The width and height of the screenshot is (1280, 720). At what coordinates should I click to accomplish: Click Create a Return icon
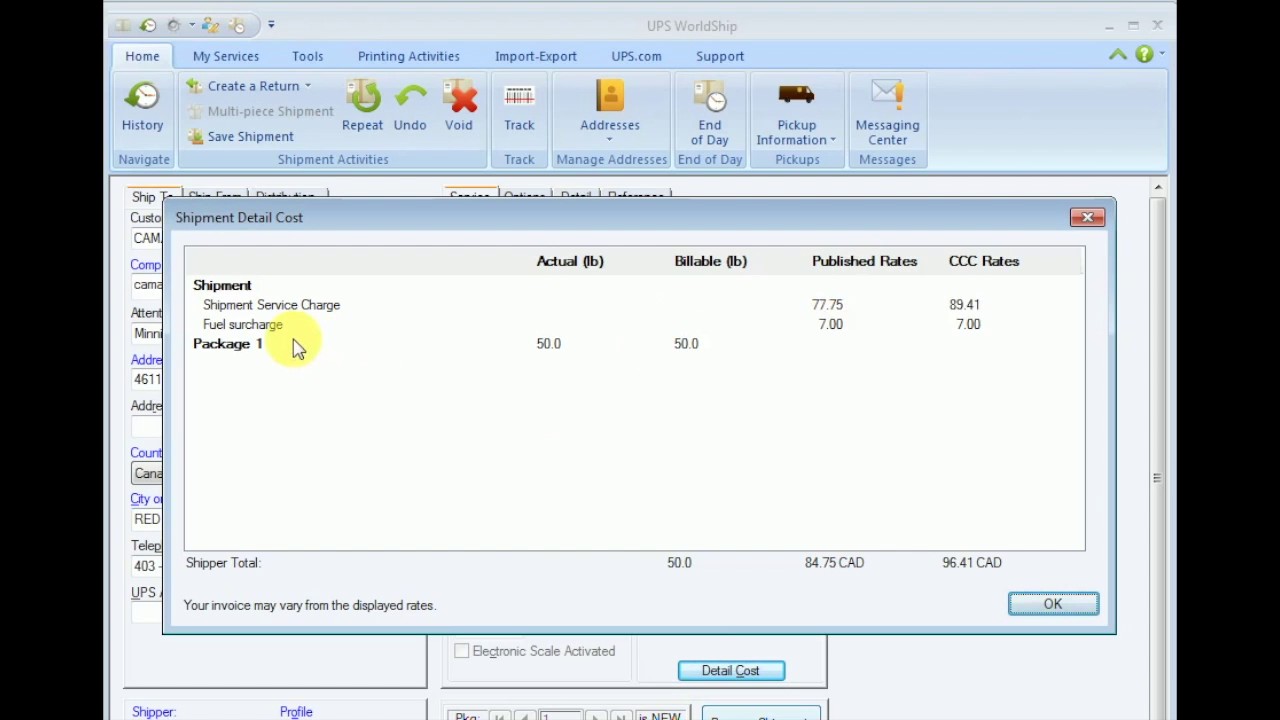[195, 86]
